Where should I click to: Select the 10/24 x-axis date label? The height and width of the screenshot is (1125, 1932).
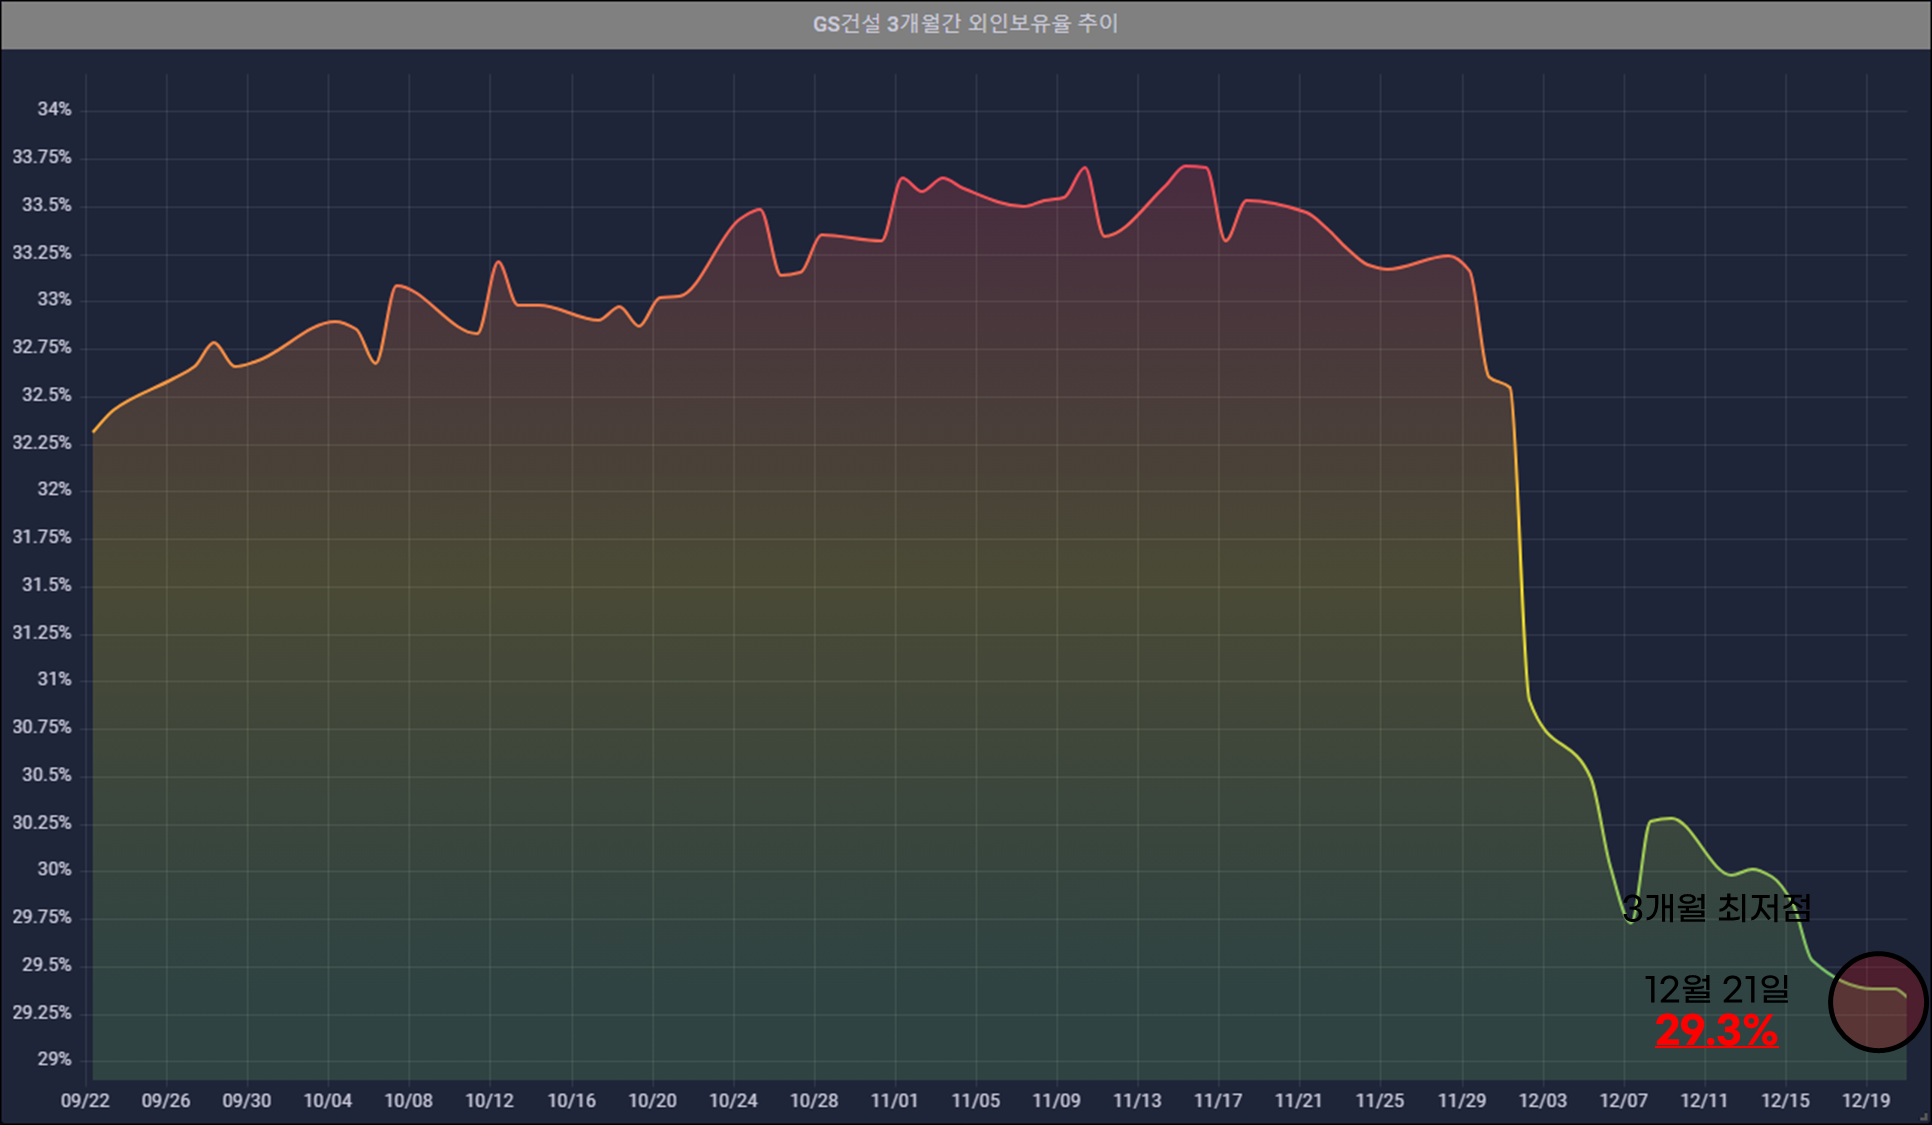[x=733, y=1100]
